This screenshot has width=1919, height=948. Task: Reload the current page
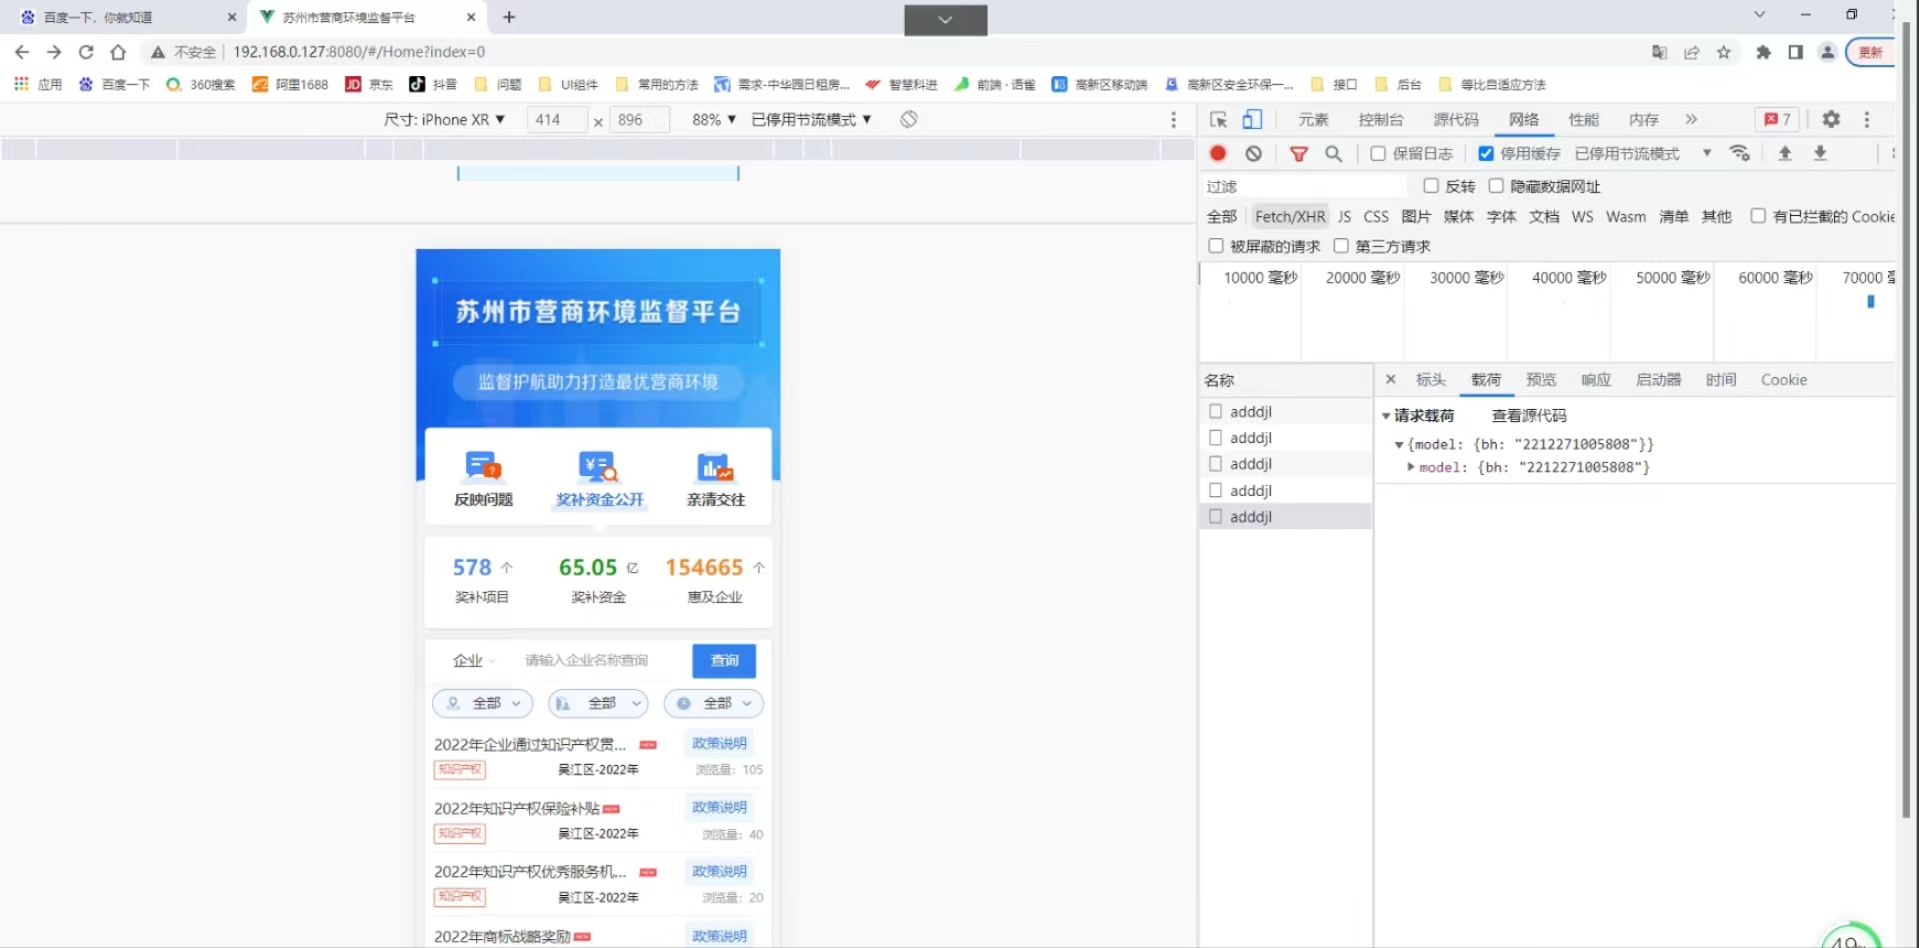point(86,52)
